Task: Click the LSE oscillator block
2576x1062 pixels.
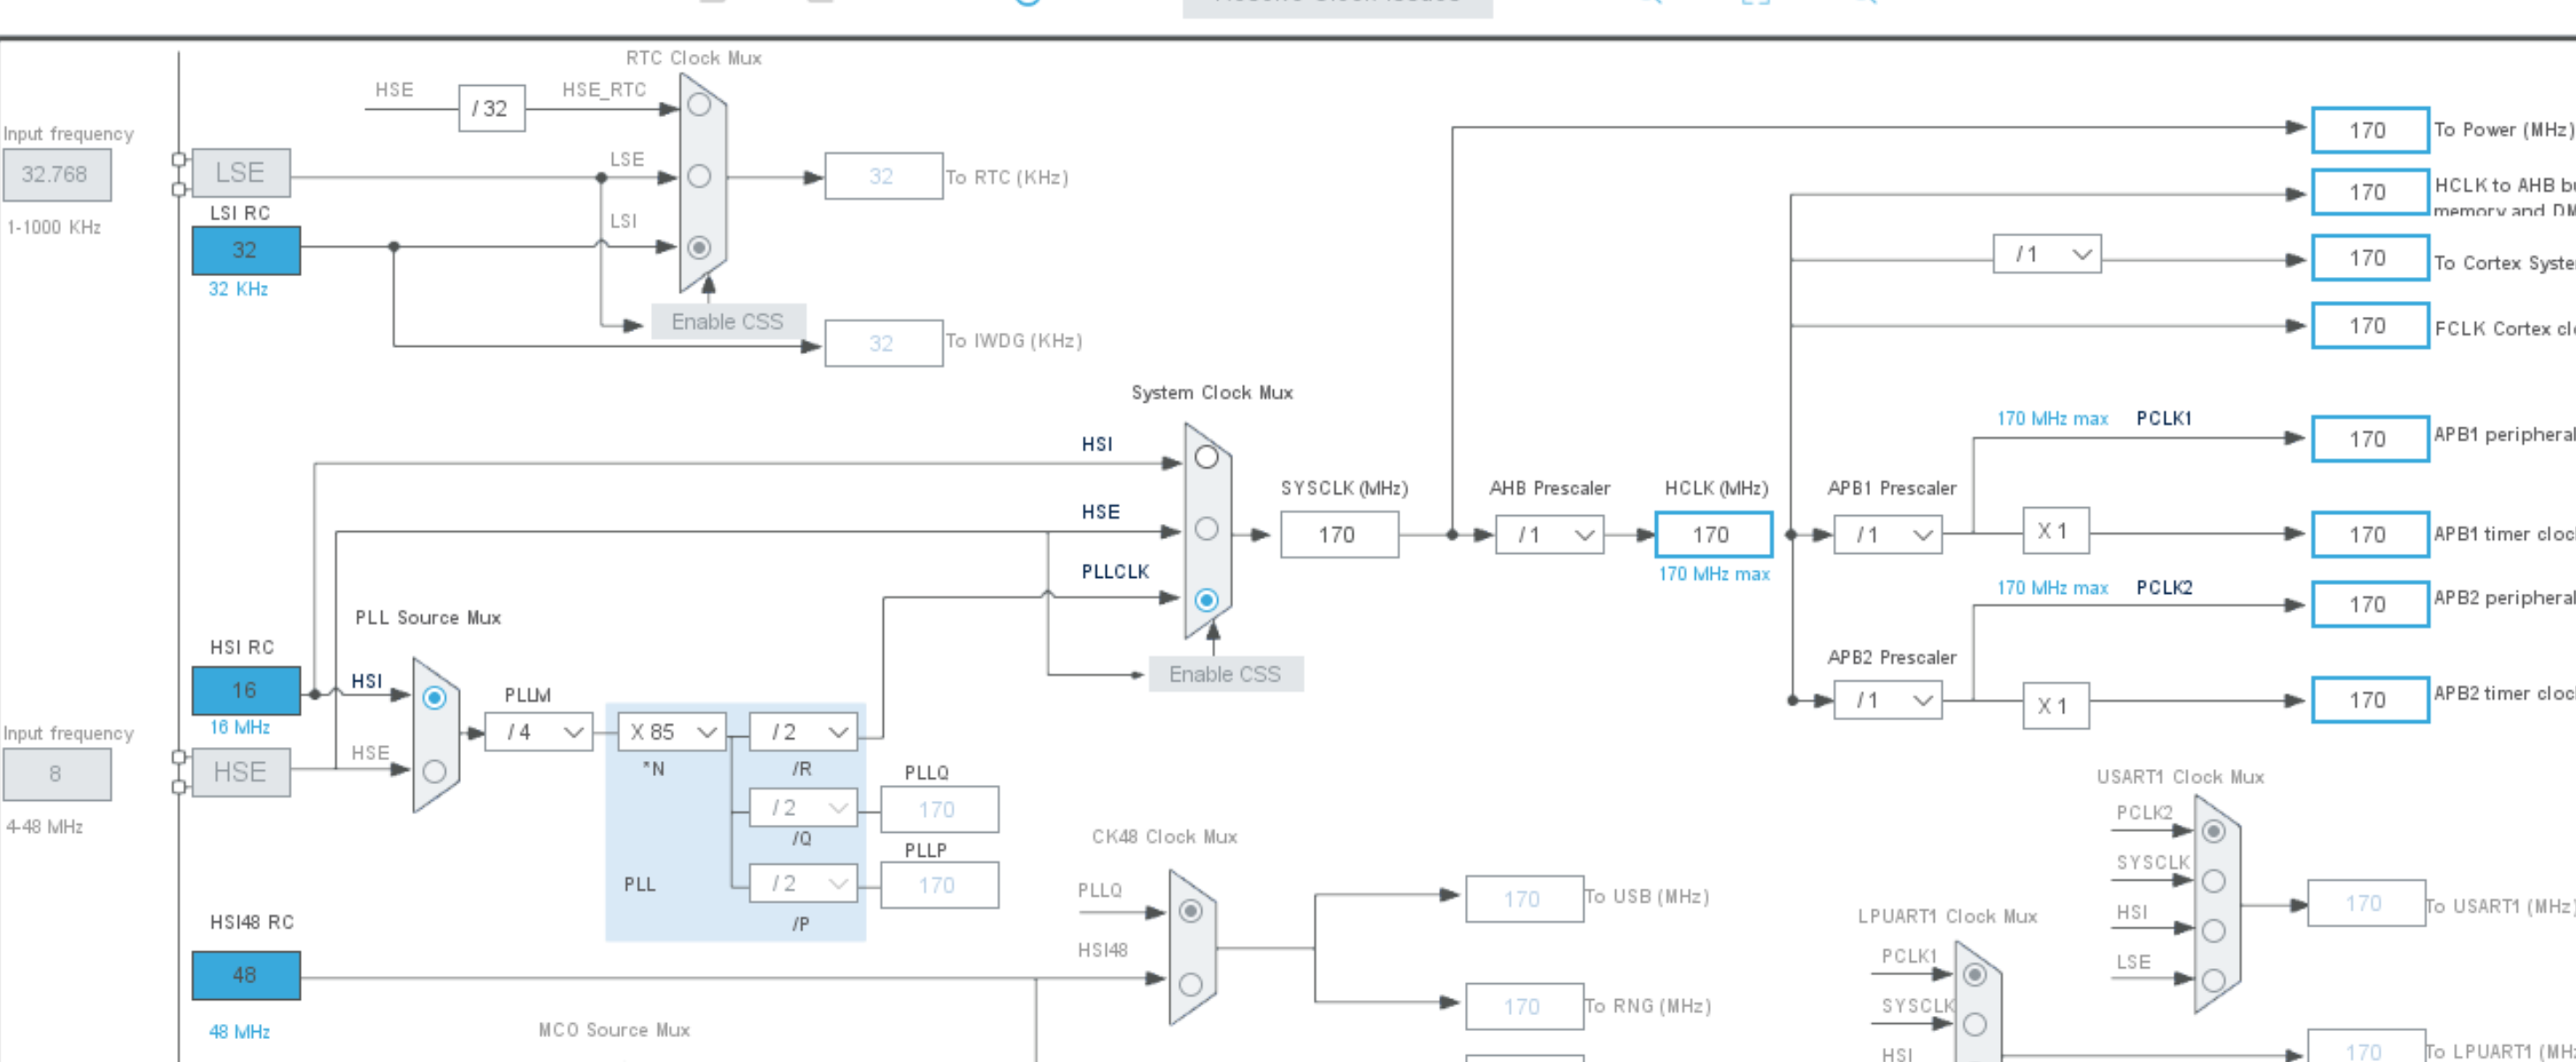Action: tap(241, 173)
